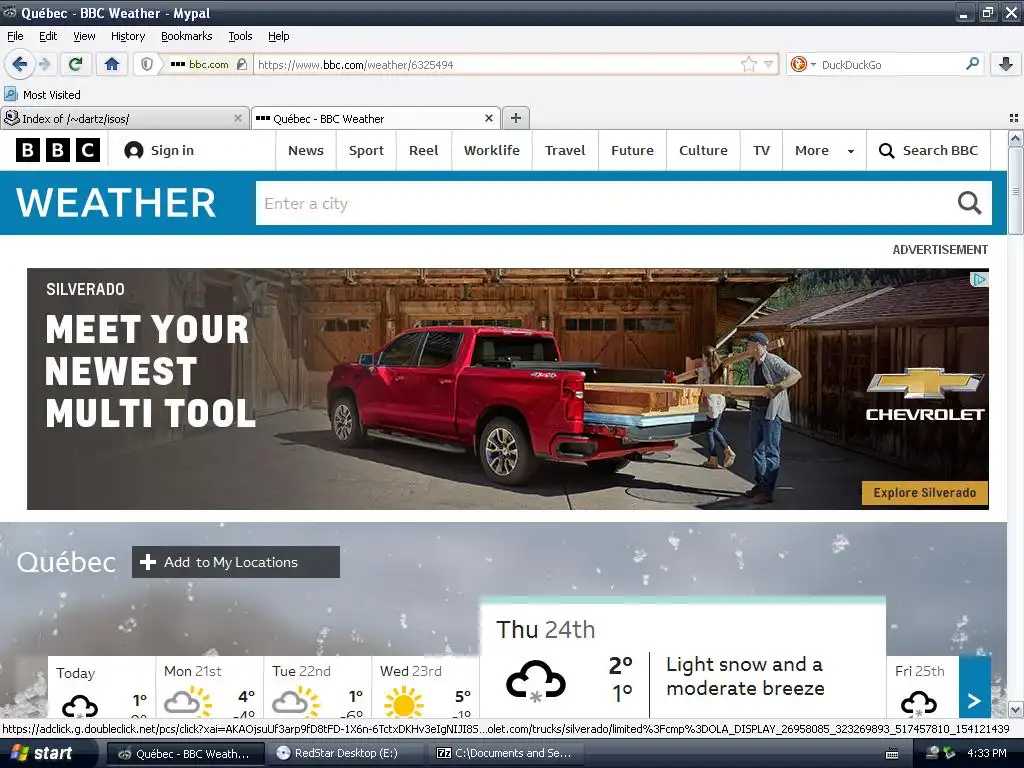Open the Windows start button
This screenshot has height=768, width=1024.
coord(46,753)
